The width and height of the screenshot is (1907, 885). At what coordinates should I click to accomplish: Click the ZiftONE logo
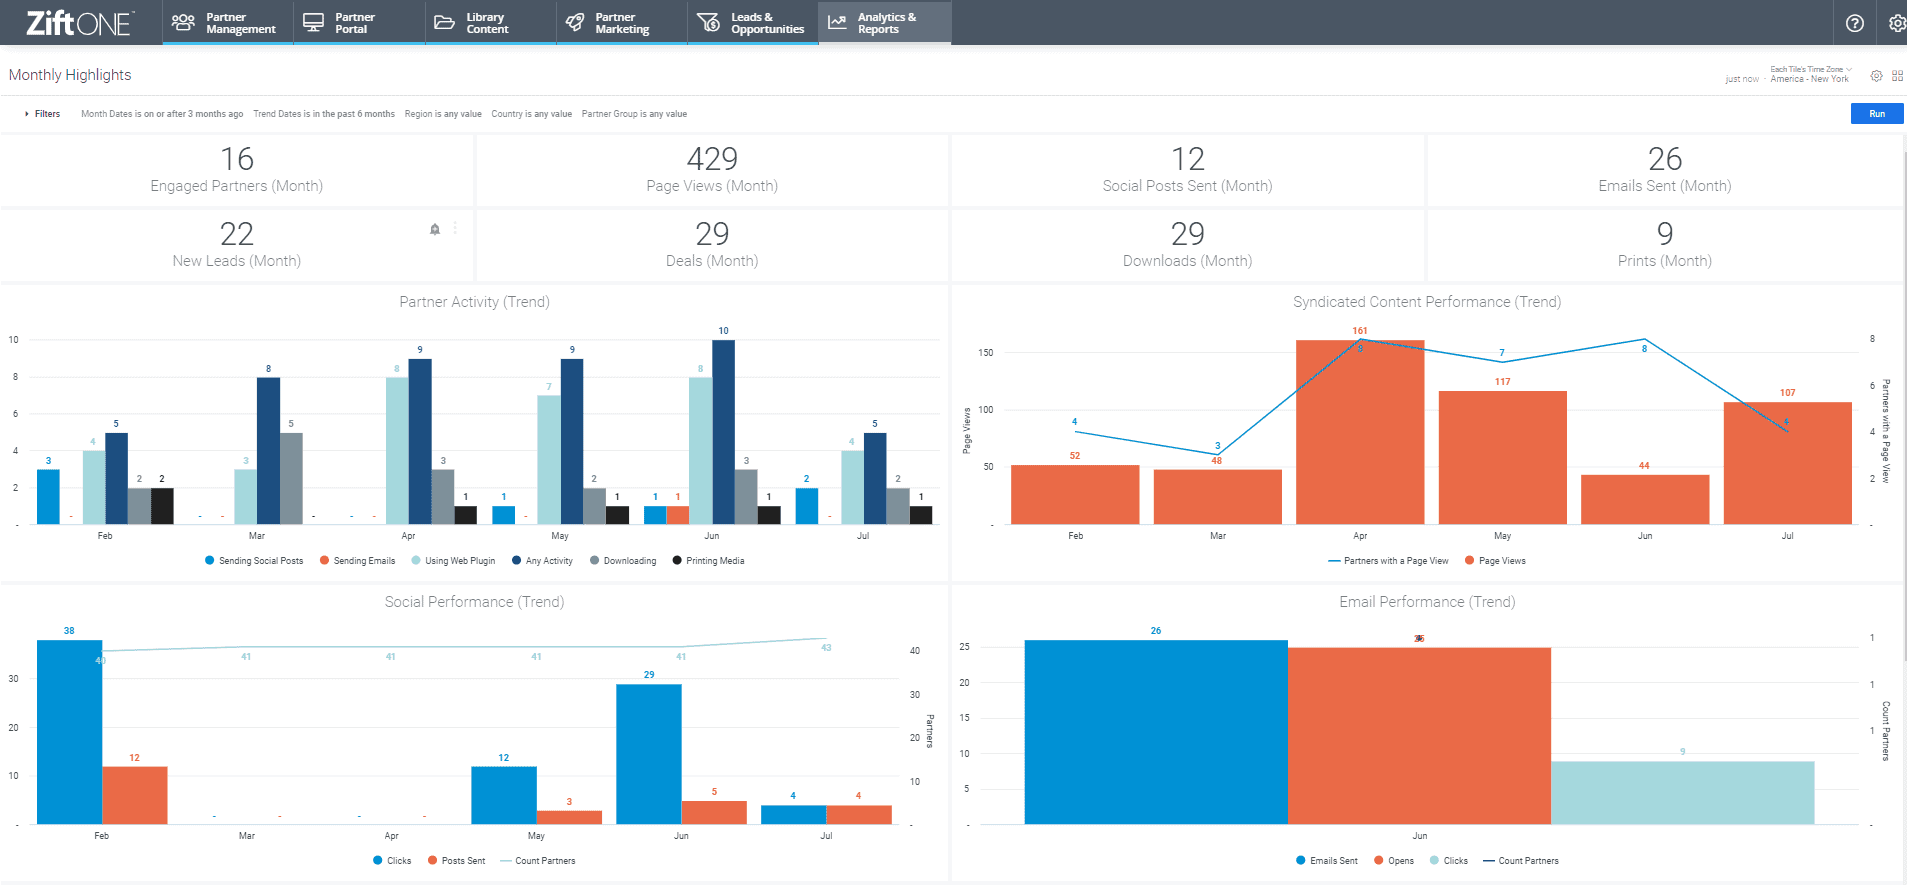click(x=79, y=23)
